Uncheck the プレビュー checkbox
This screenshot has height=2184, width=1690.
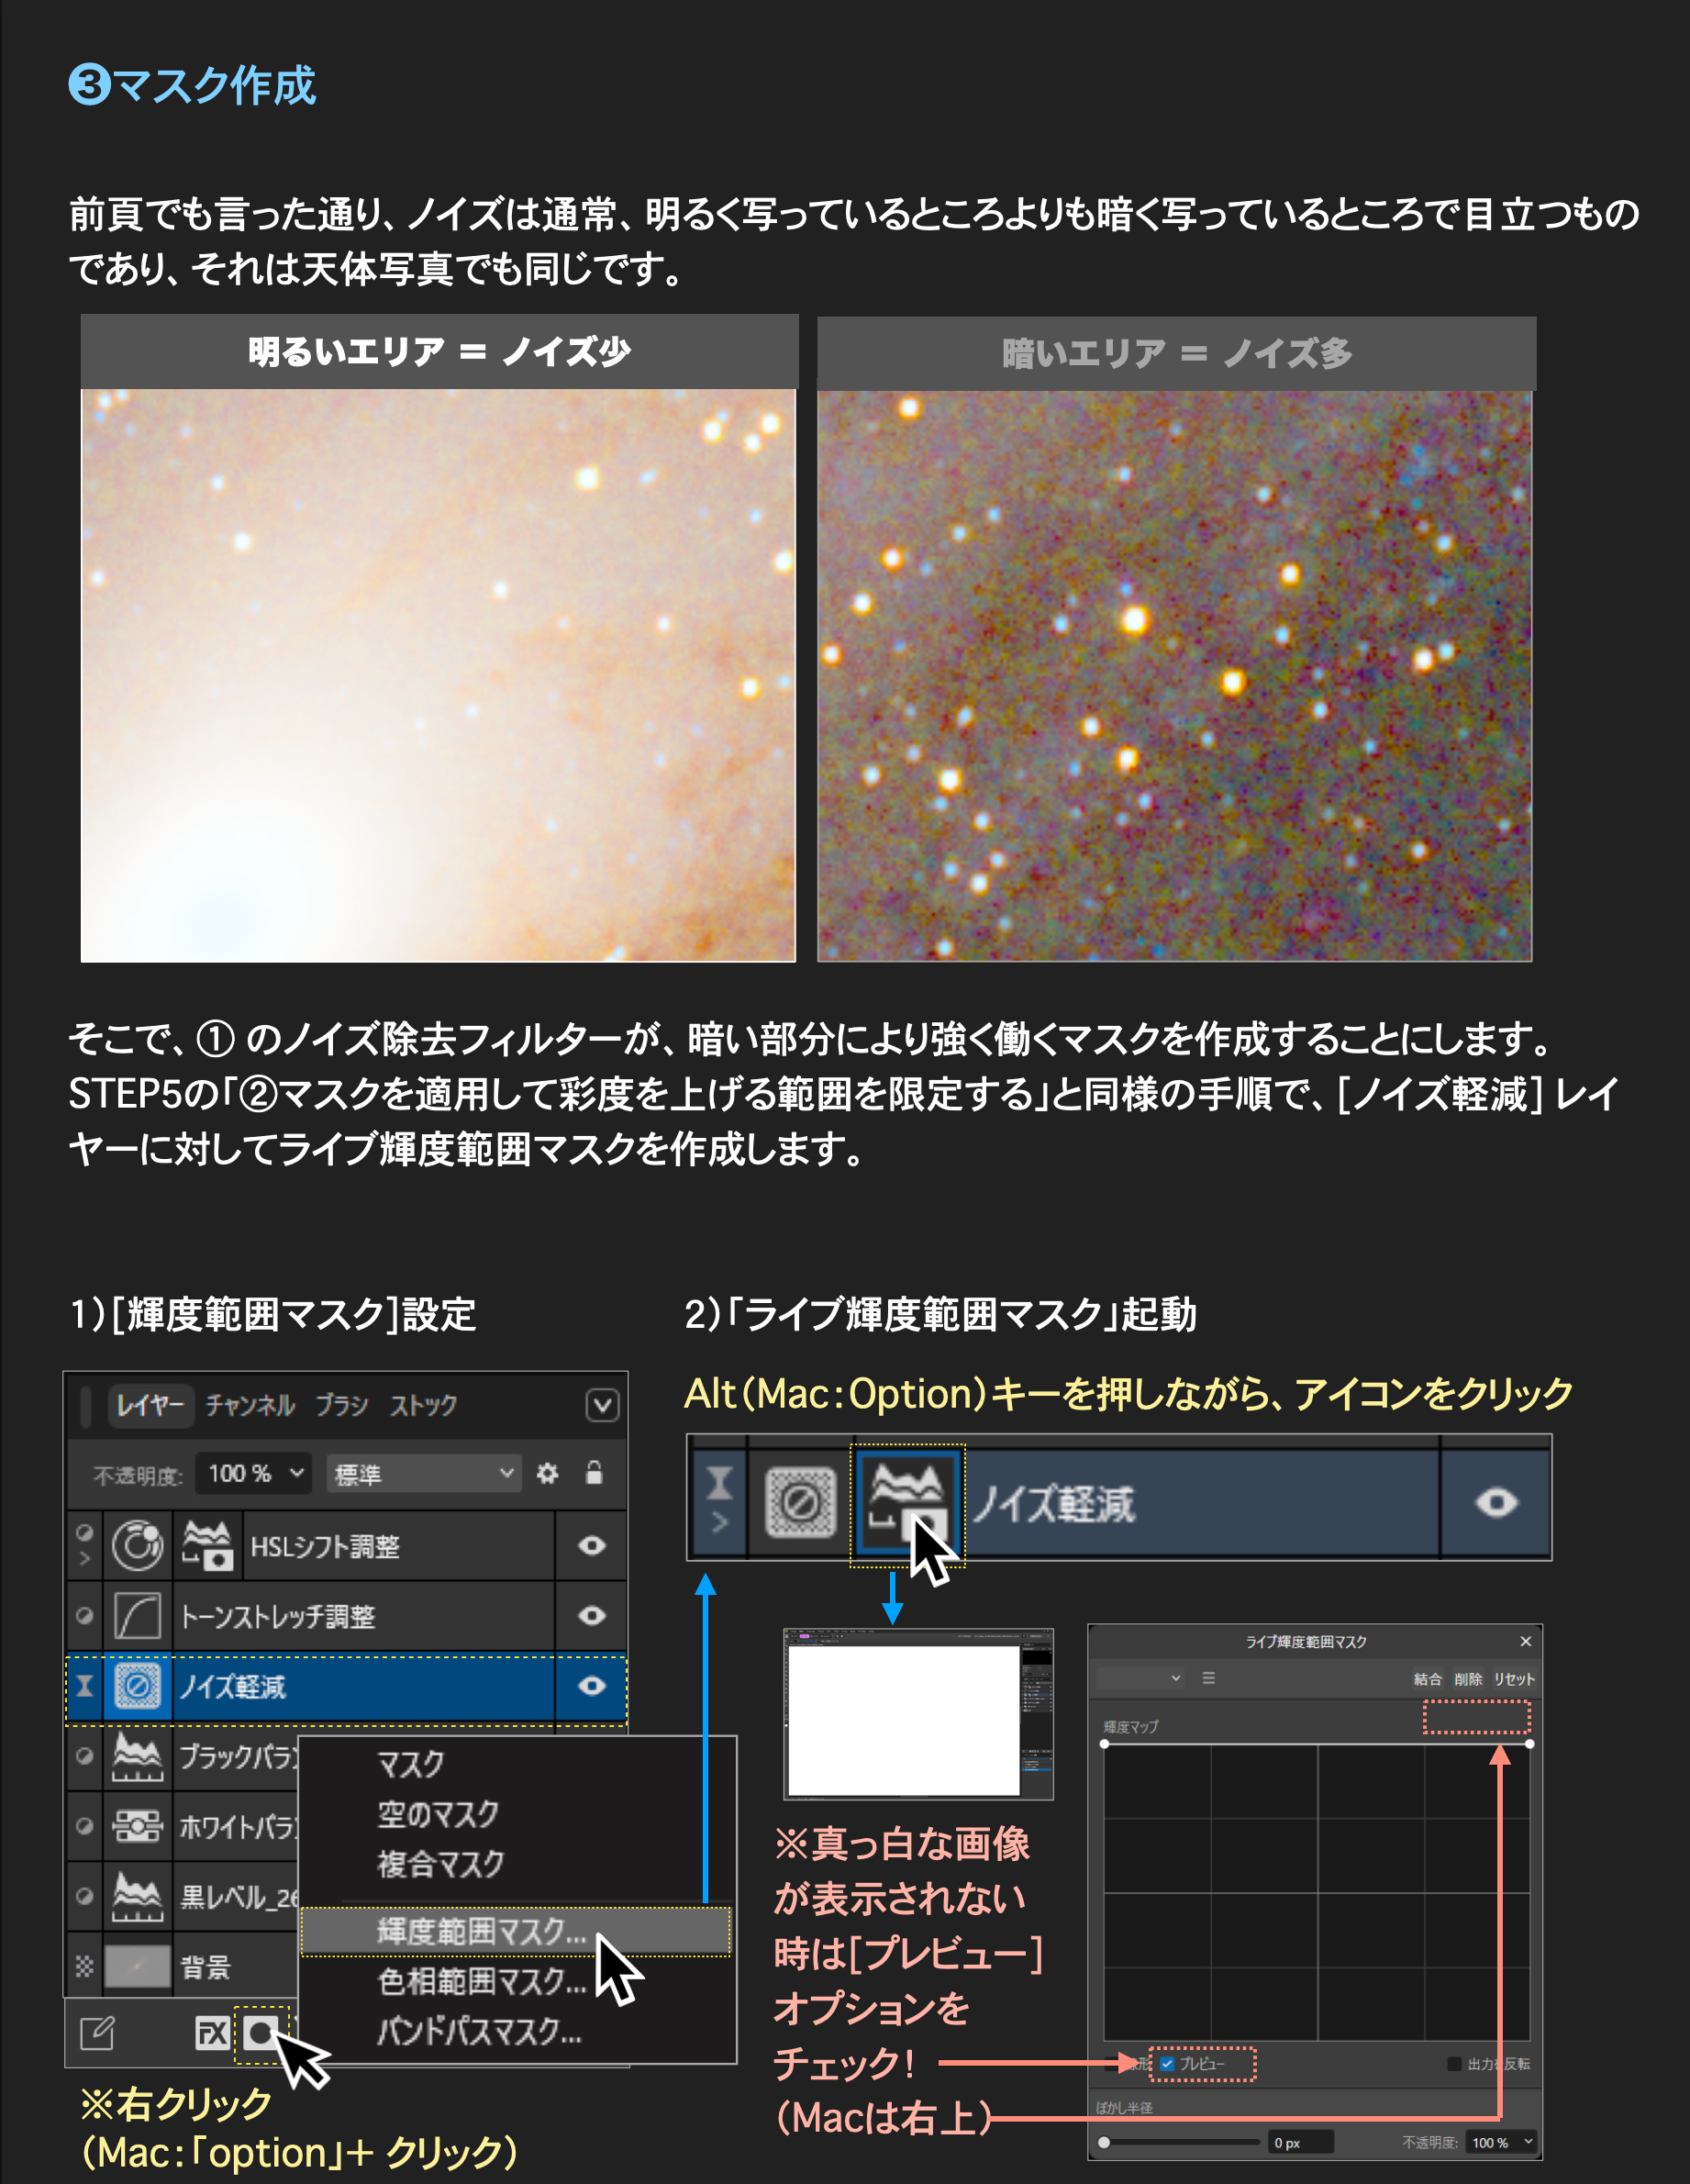tap(1167, 2064)
